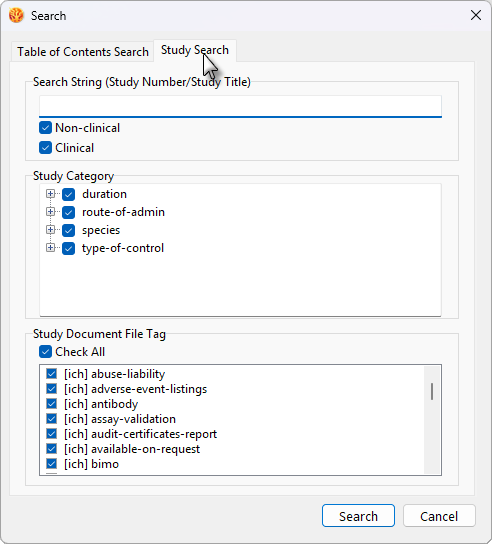
Task: Click the Search String input field
Action: 240,107
